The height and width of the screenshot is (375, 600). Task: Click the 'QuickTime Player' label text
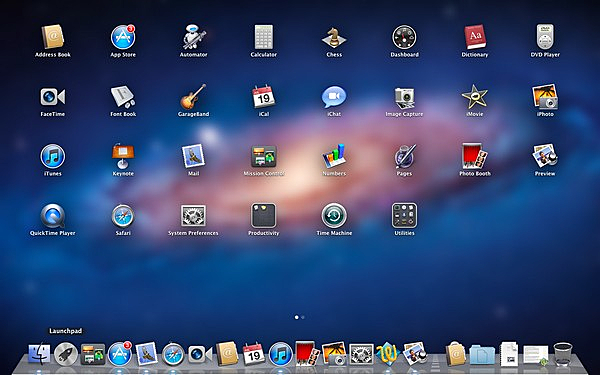(53, 233)
